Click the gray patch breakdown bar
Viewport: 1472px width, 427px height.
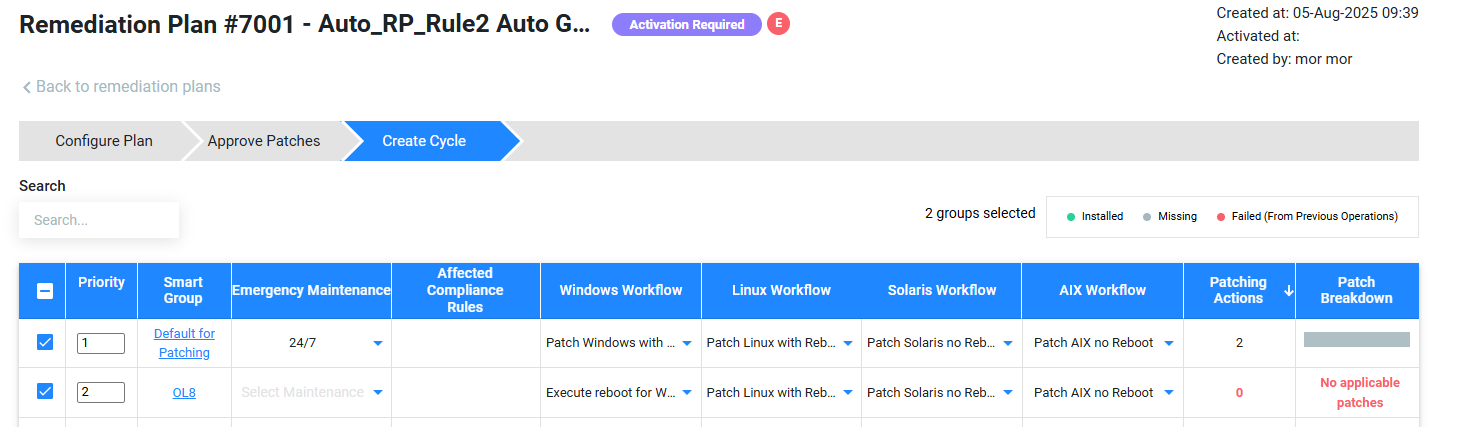[1356, 340]
